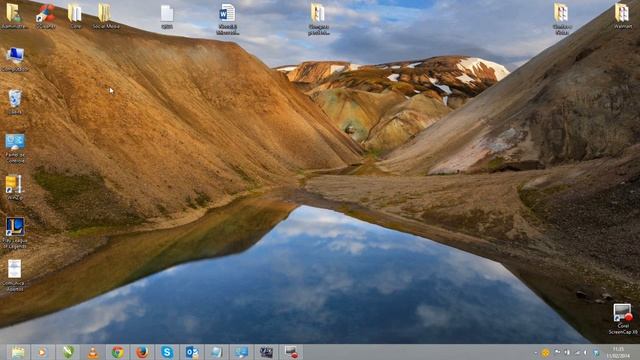Open Mozilla Firefox from the taskbar
Viewport: 640px width, 360px height.
(142, 352)
